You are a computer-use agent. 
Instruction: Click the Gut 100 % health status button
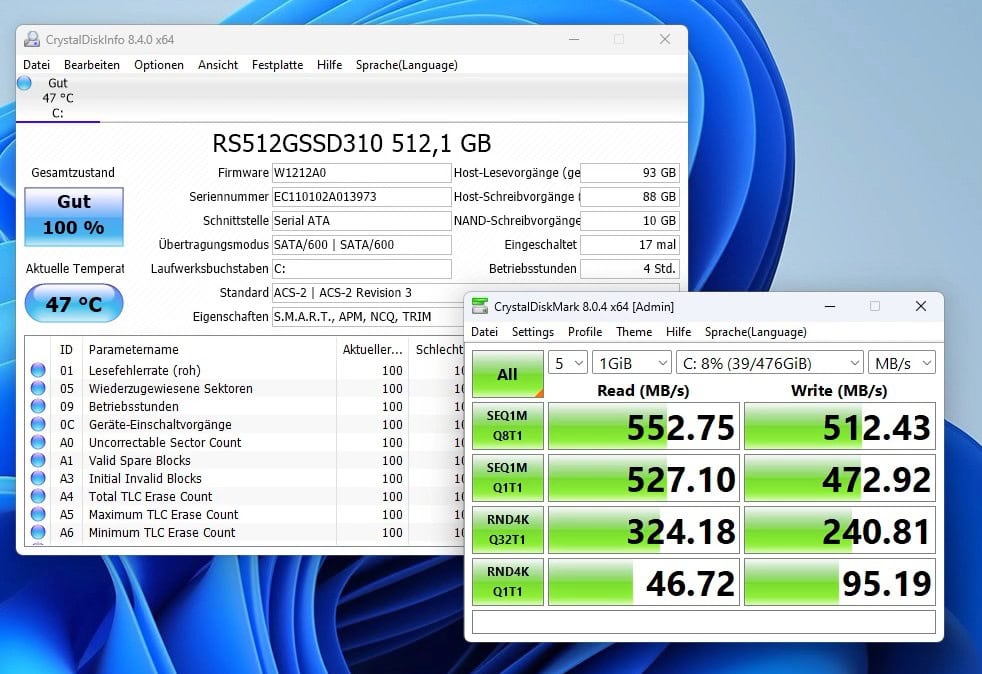point(74,217)
